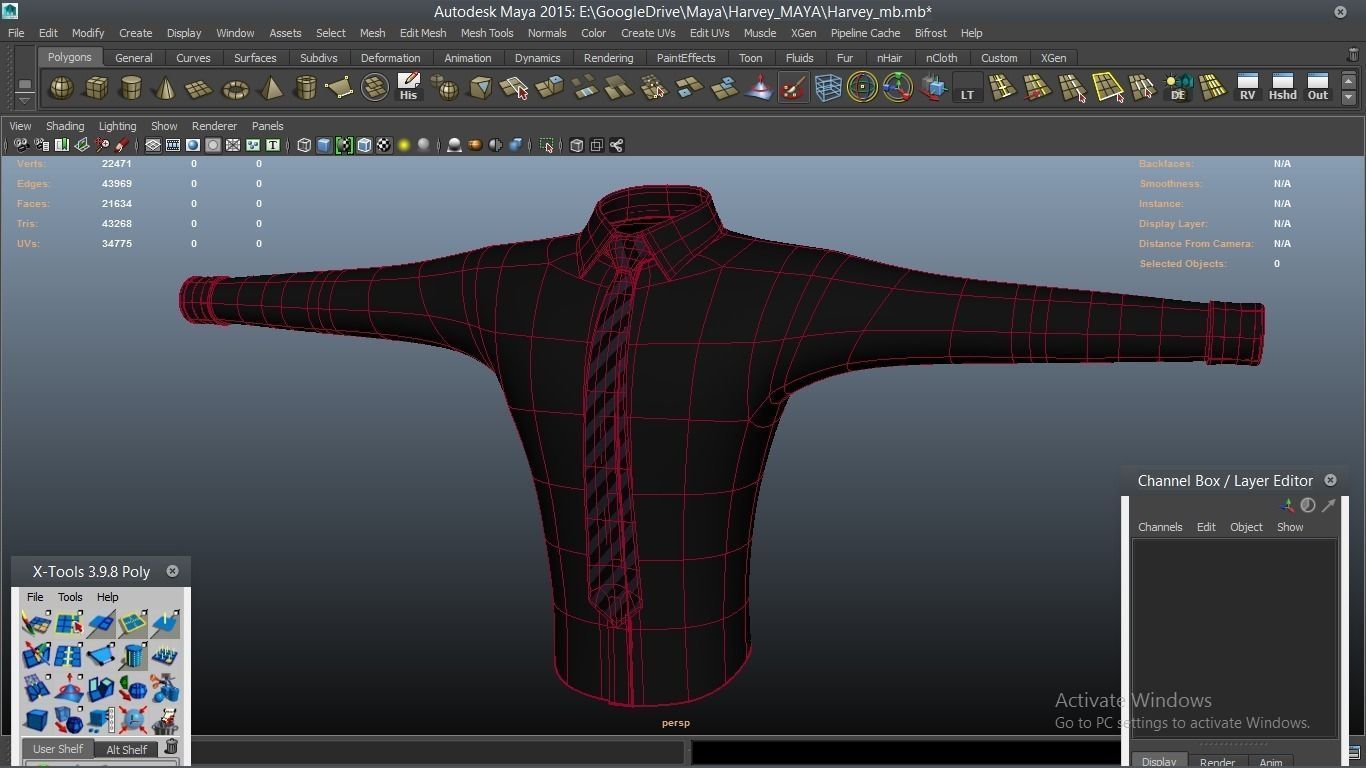Open Channel Box Object menu
Screen dimensions: 1366x768
point(1246,527)
